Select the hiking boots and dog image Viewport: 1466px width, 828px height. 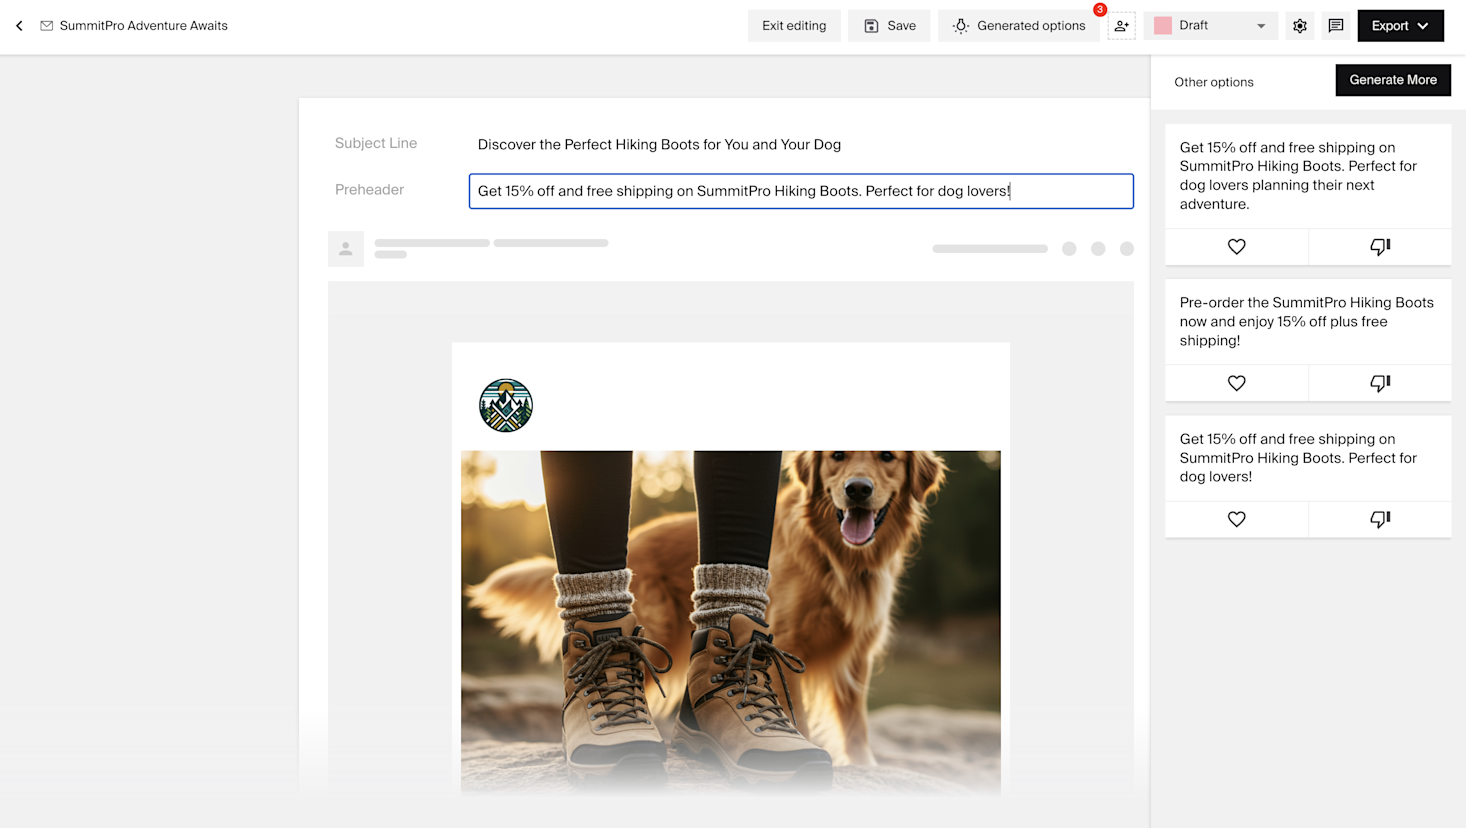pos(731,622)
